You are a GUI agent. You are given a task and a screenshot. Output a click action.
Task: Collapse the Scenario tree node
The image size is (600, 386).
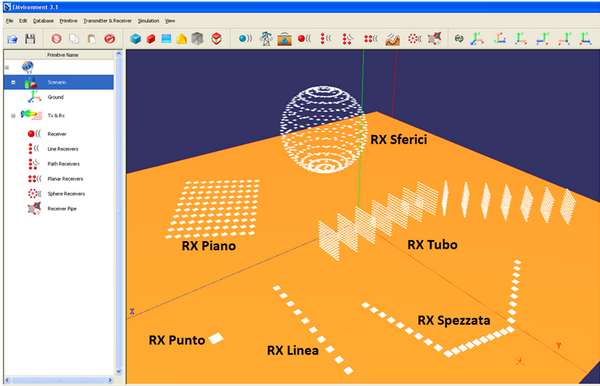click(13, 82)
